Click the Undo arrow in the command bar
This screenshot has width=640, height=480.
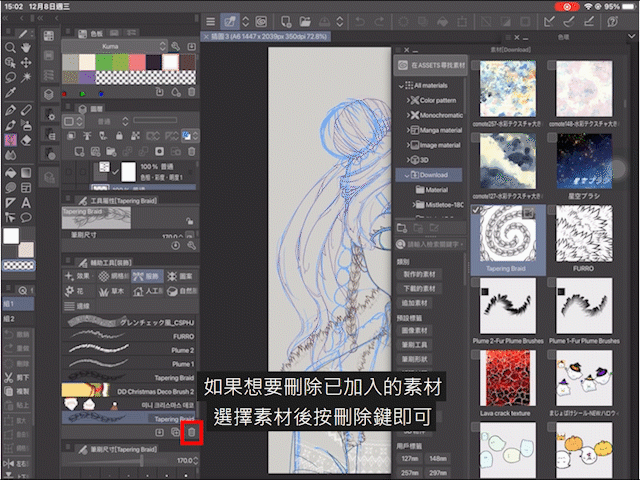pos(360,22)
